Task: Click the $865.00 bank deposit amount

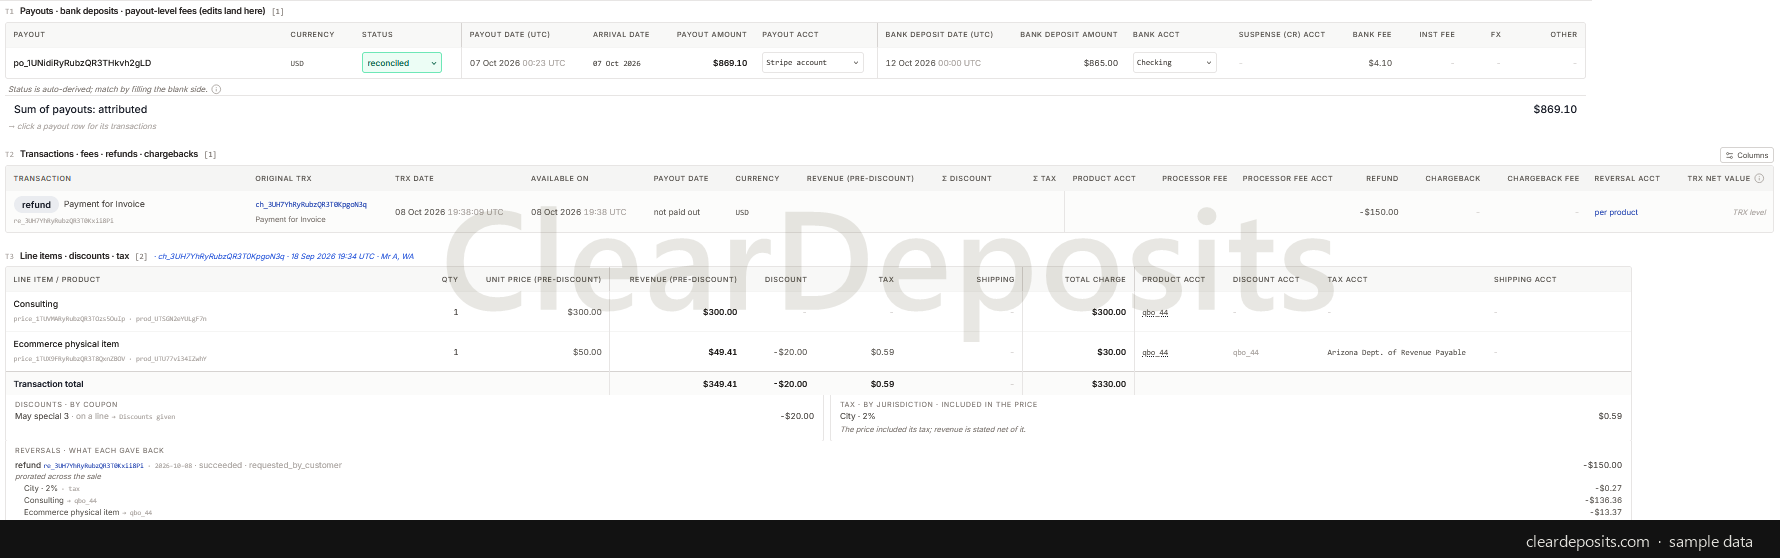Action: tap(1101, 63)
